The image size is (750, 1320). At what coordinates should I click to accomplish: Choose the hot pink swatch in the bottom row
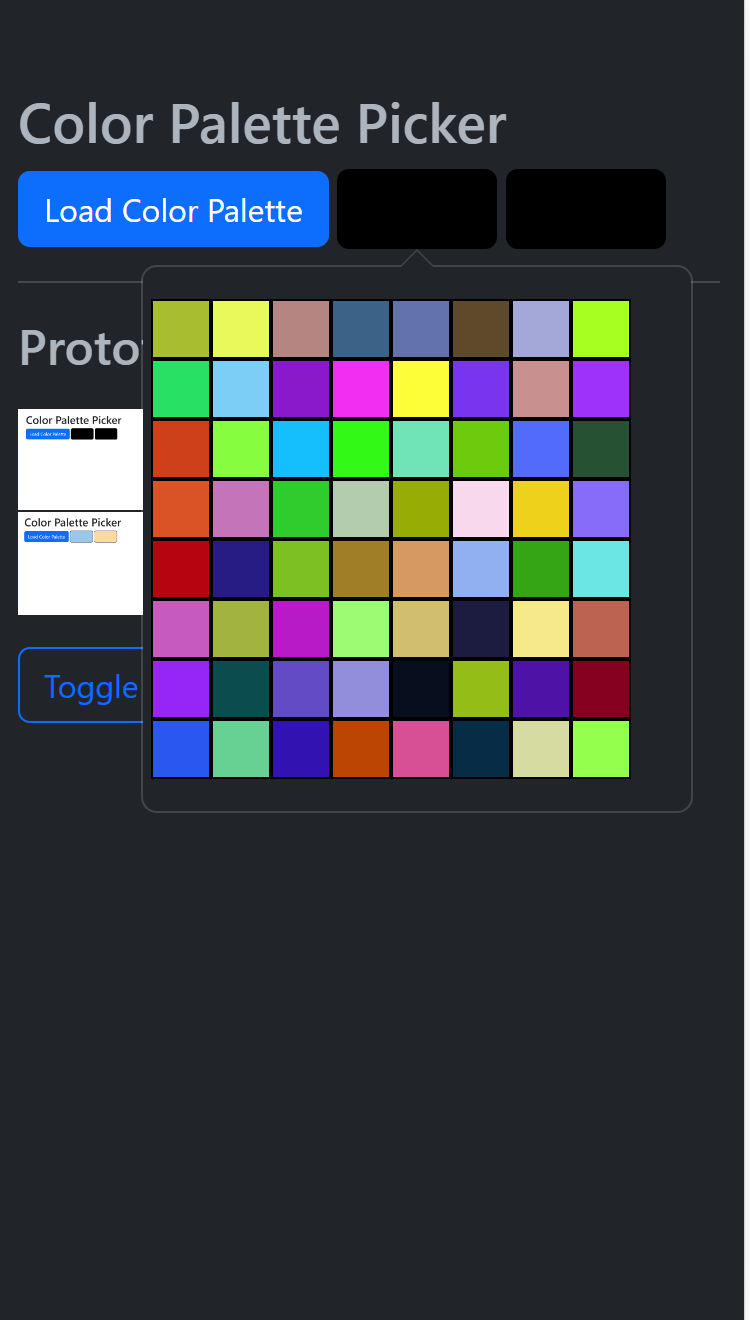[421, 749]
